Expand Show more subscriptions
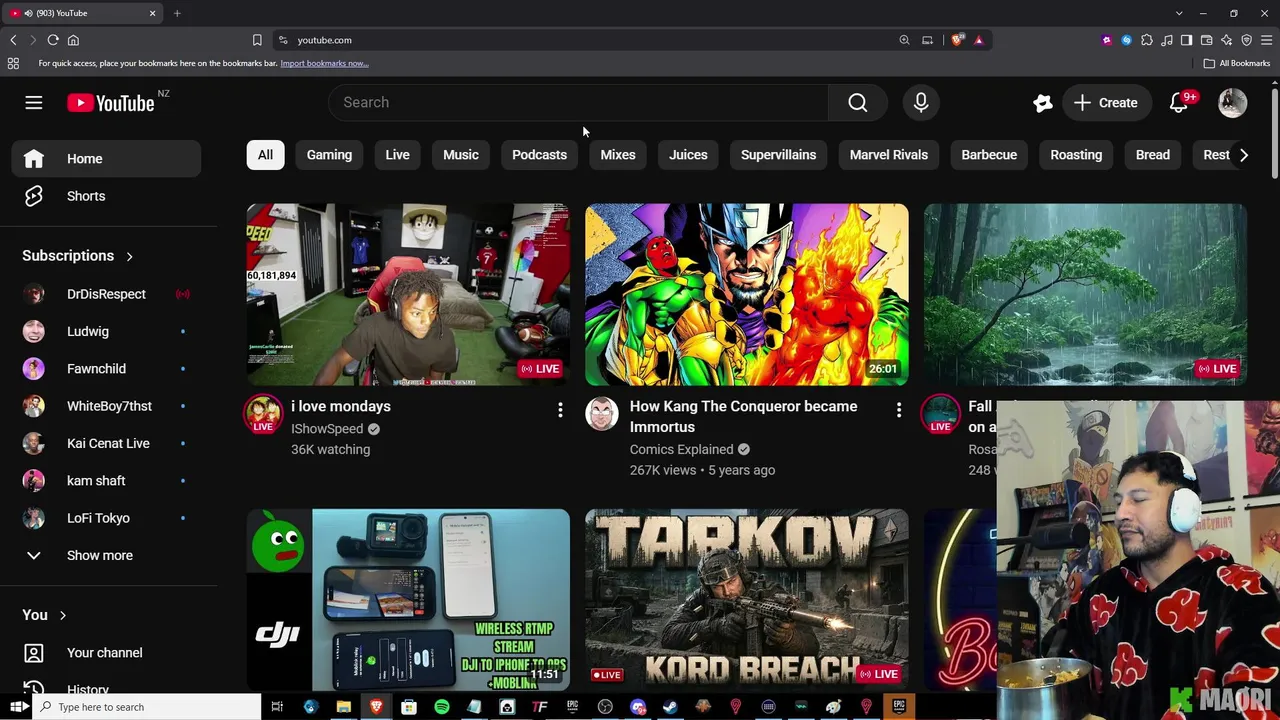1280x720 pixels. pos(107,555)
